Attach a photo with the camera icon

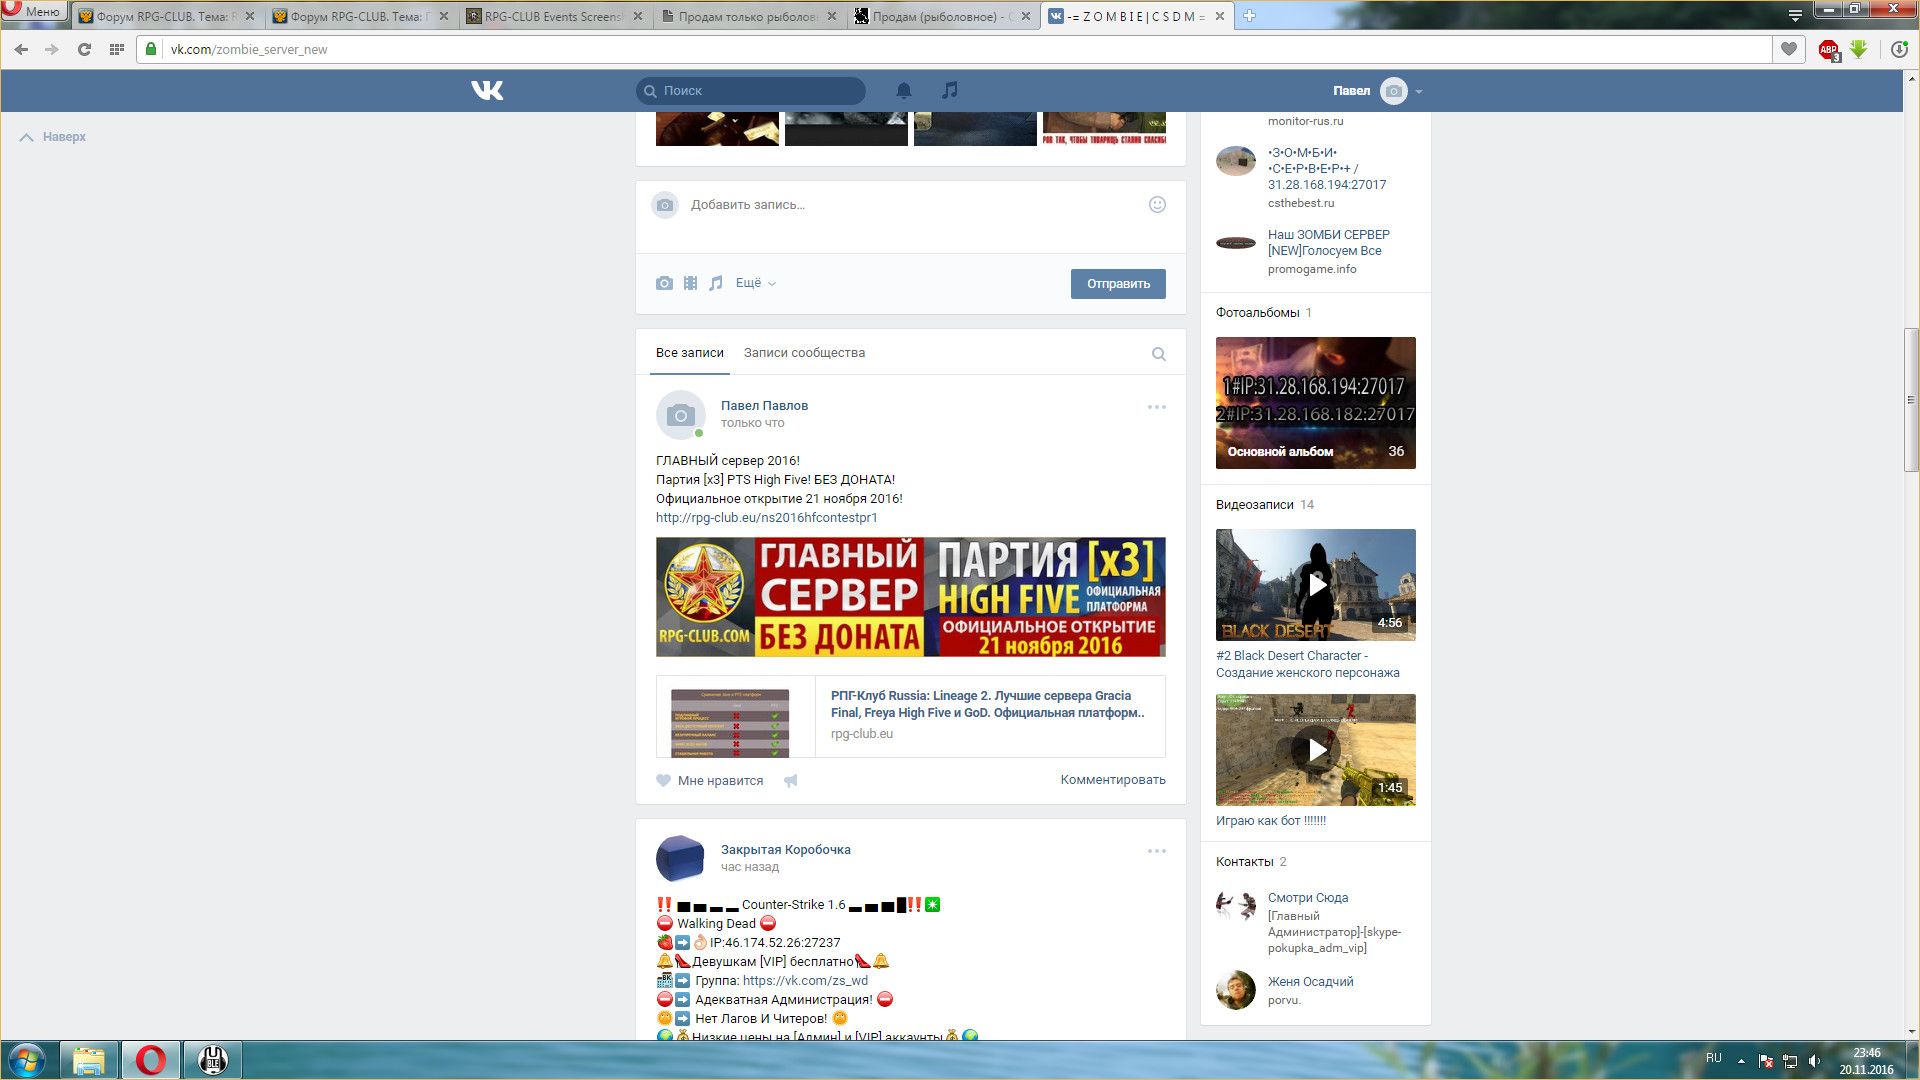pos(664,284)
